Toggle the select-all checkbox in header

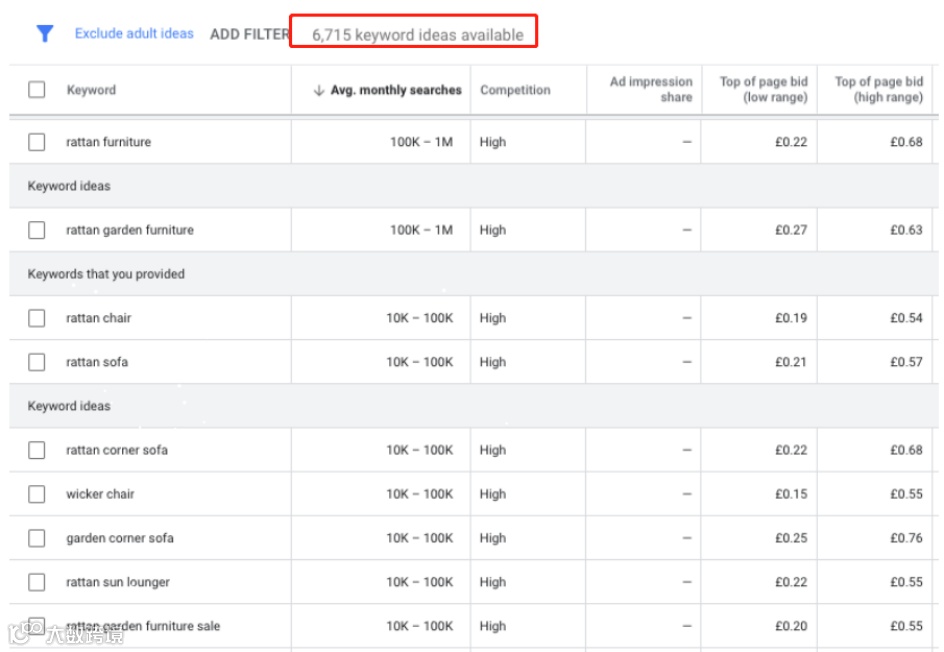point(37,90)
